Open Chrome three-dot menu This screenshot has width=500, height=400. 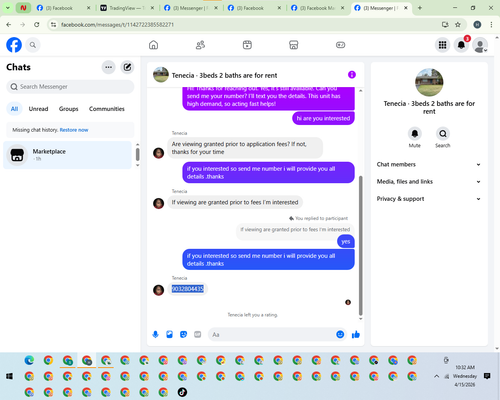point(491,24)
